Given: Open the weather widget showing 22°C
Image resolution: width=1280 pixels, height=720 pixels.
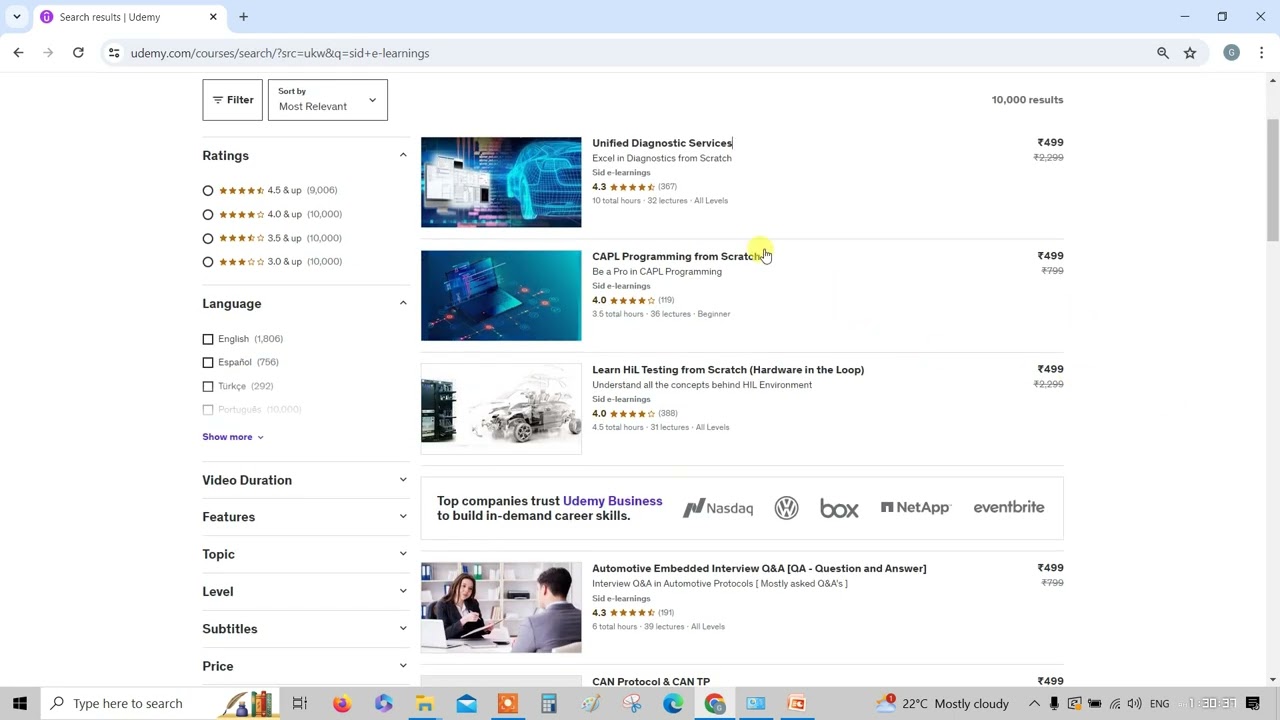Looking at the screenshot, I should coord(941,703).
